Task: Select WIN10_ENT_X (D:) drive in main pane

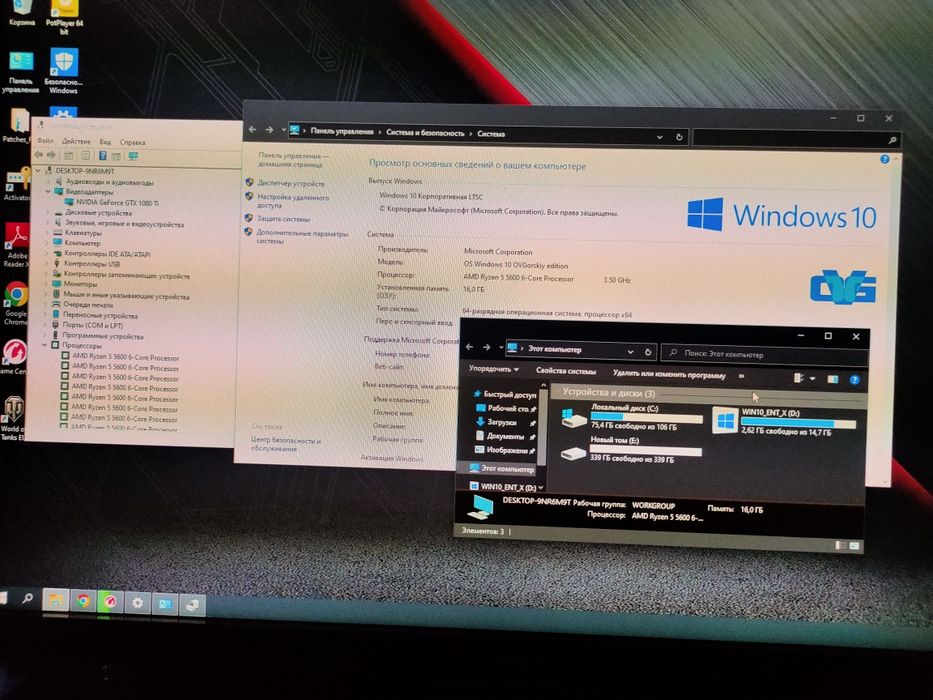Action: (x=784, y=421)
